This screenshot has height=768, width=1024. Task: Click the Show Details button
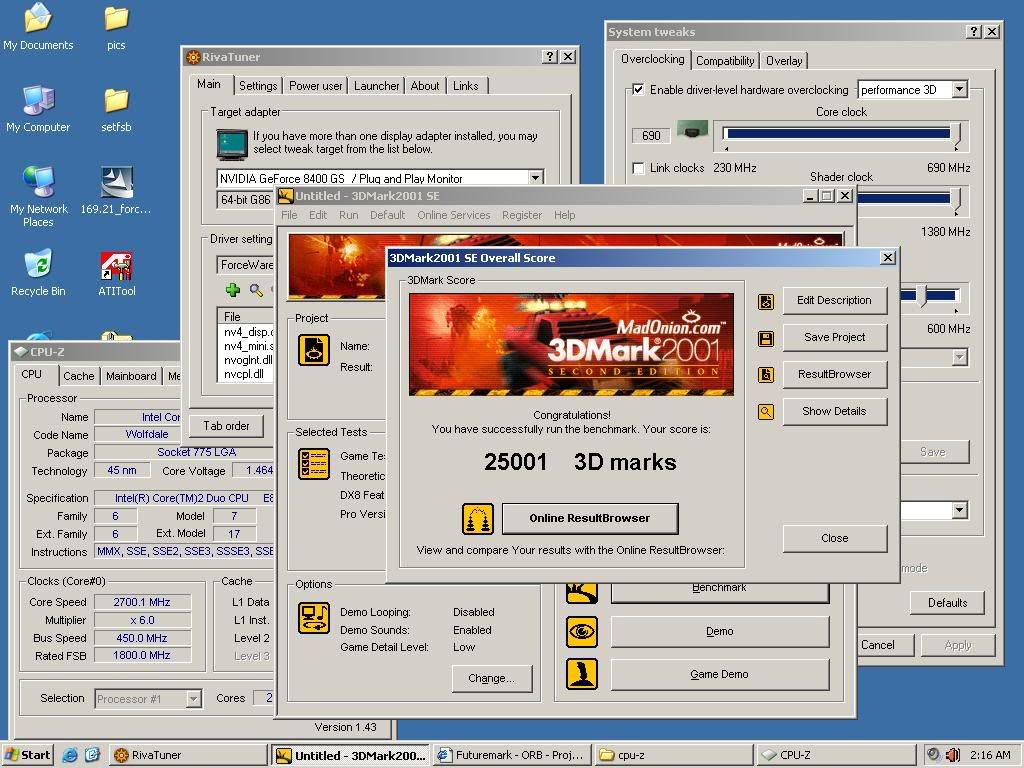(835, 411)
